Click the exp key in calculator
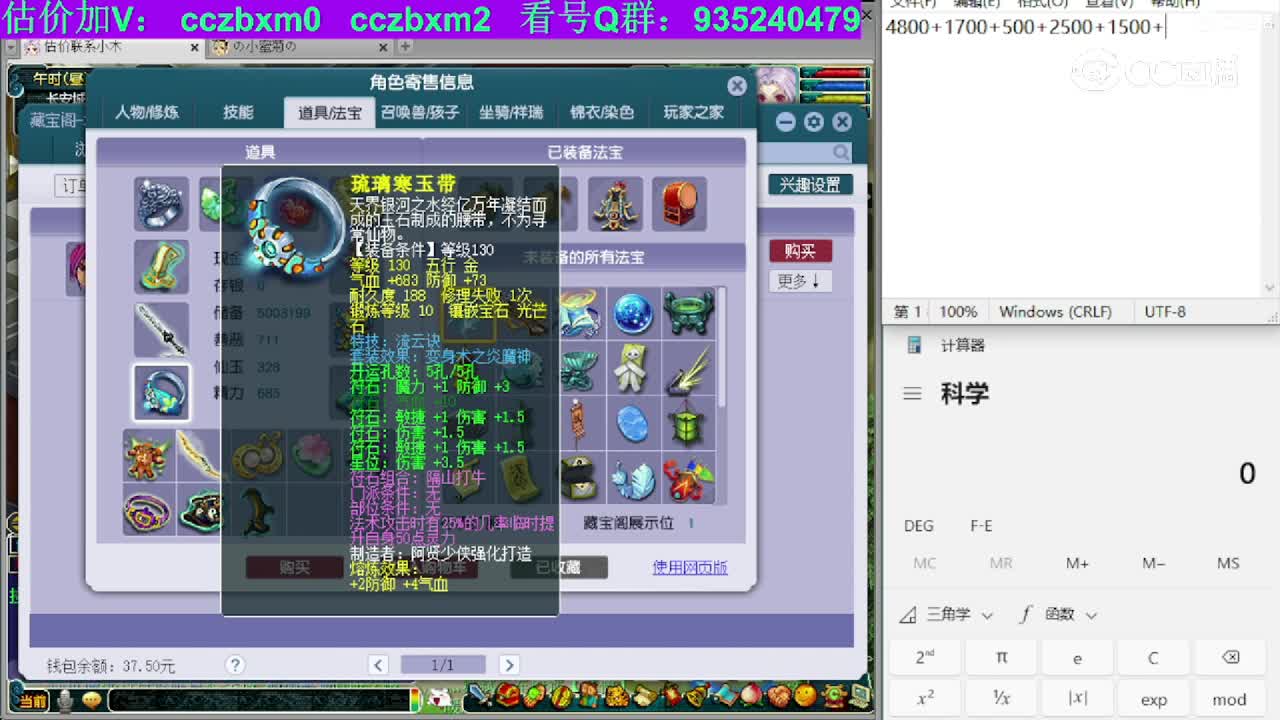 coord(1153,699)
